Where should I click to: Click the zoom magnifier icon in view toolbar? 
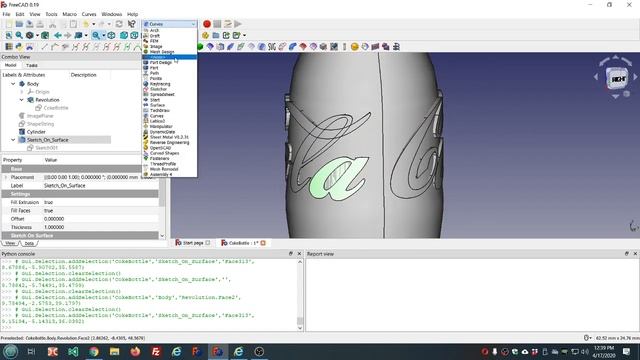[x=96, y=36]
